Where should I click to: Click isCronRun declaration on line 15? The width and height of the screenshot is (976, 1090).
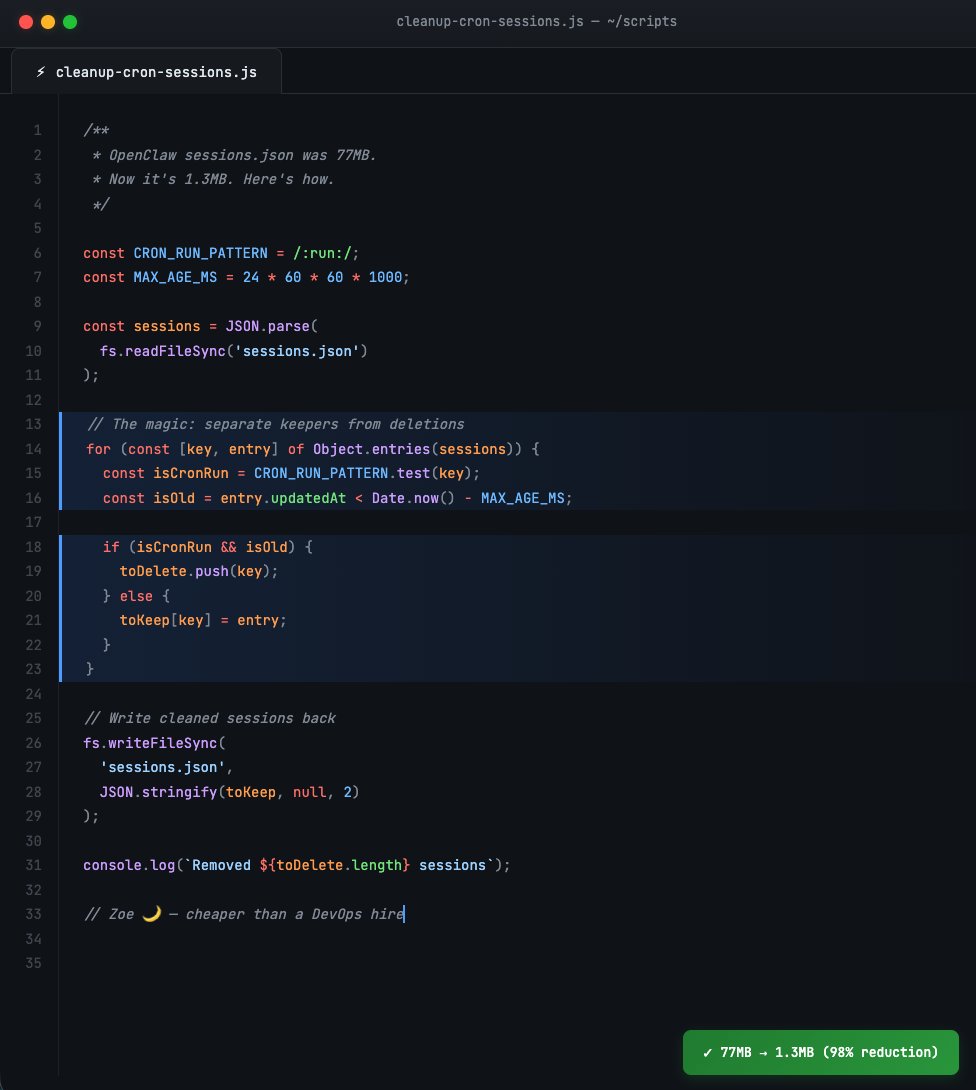pyautogui.click(x=190, y=473)
